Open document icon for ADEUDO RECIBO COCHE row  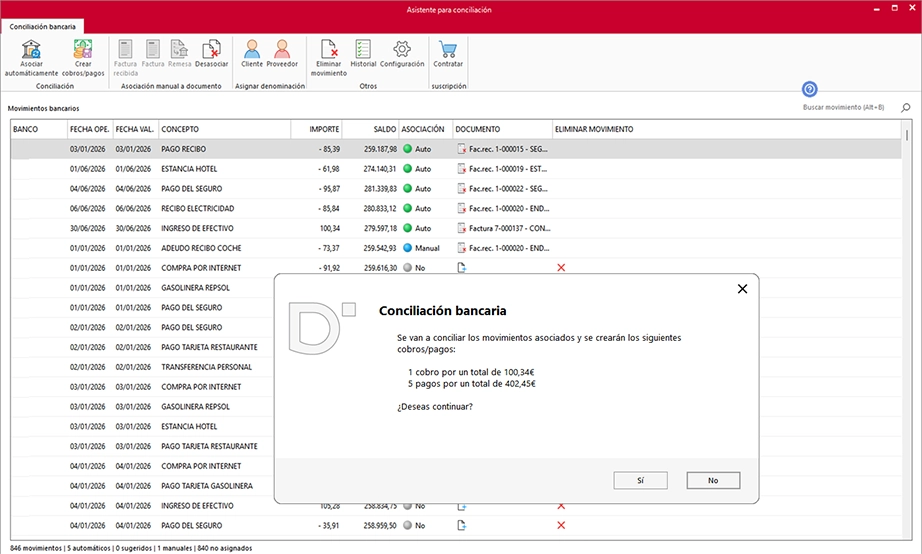(462, 248)
